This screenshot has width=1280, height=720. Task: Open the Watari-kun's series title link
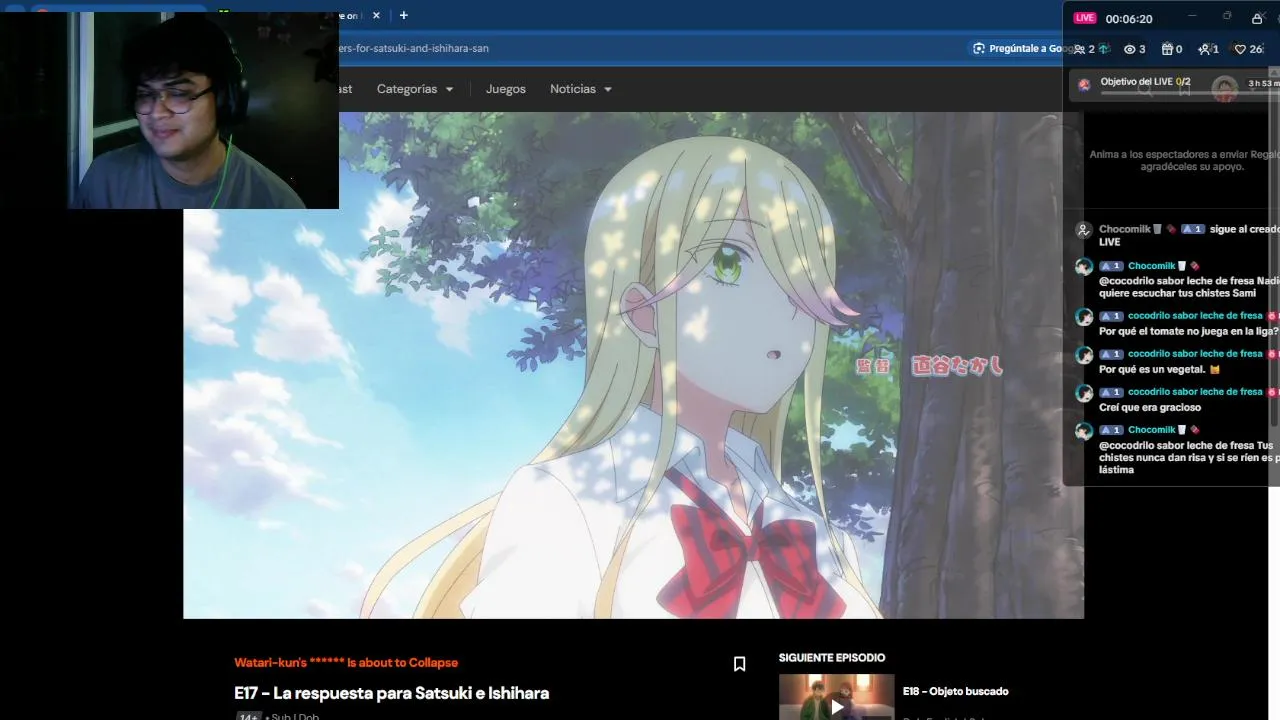pos(346,663)
